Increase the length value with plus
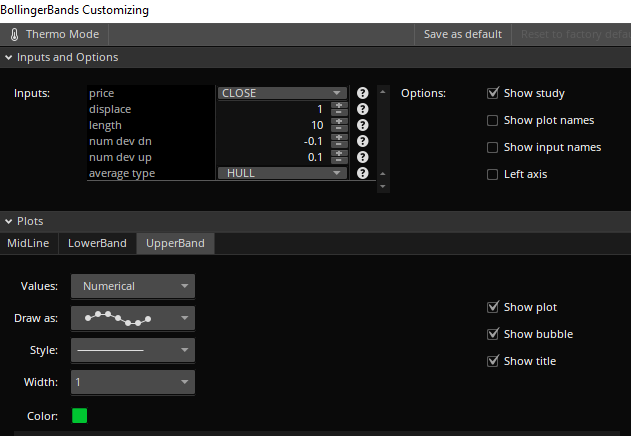 (339, 122)
